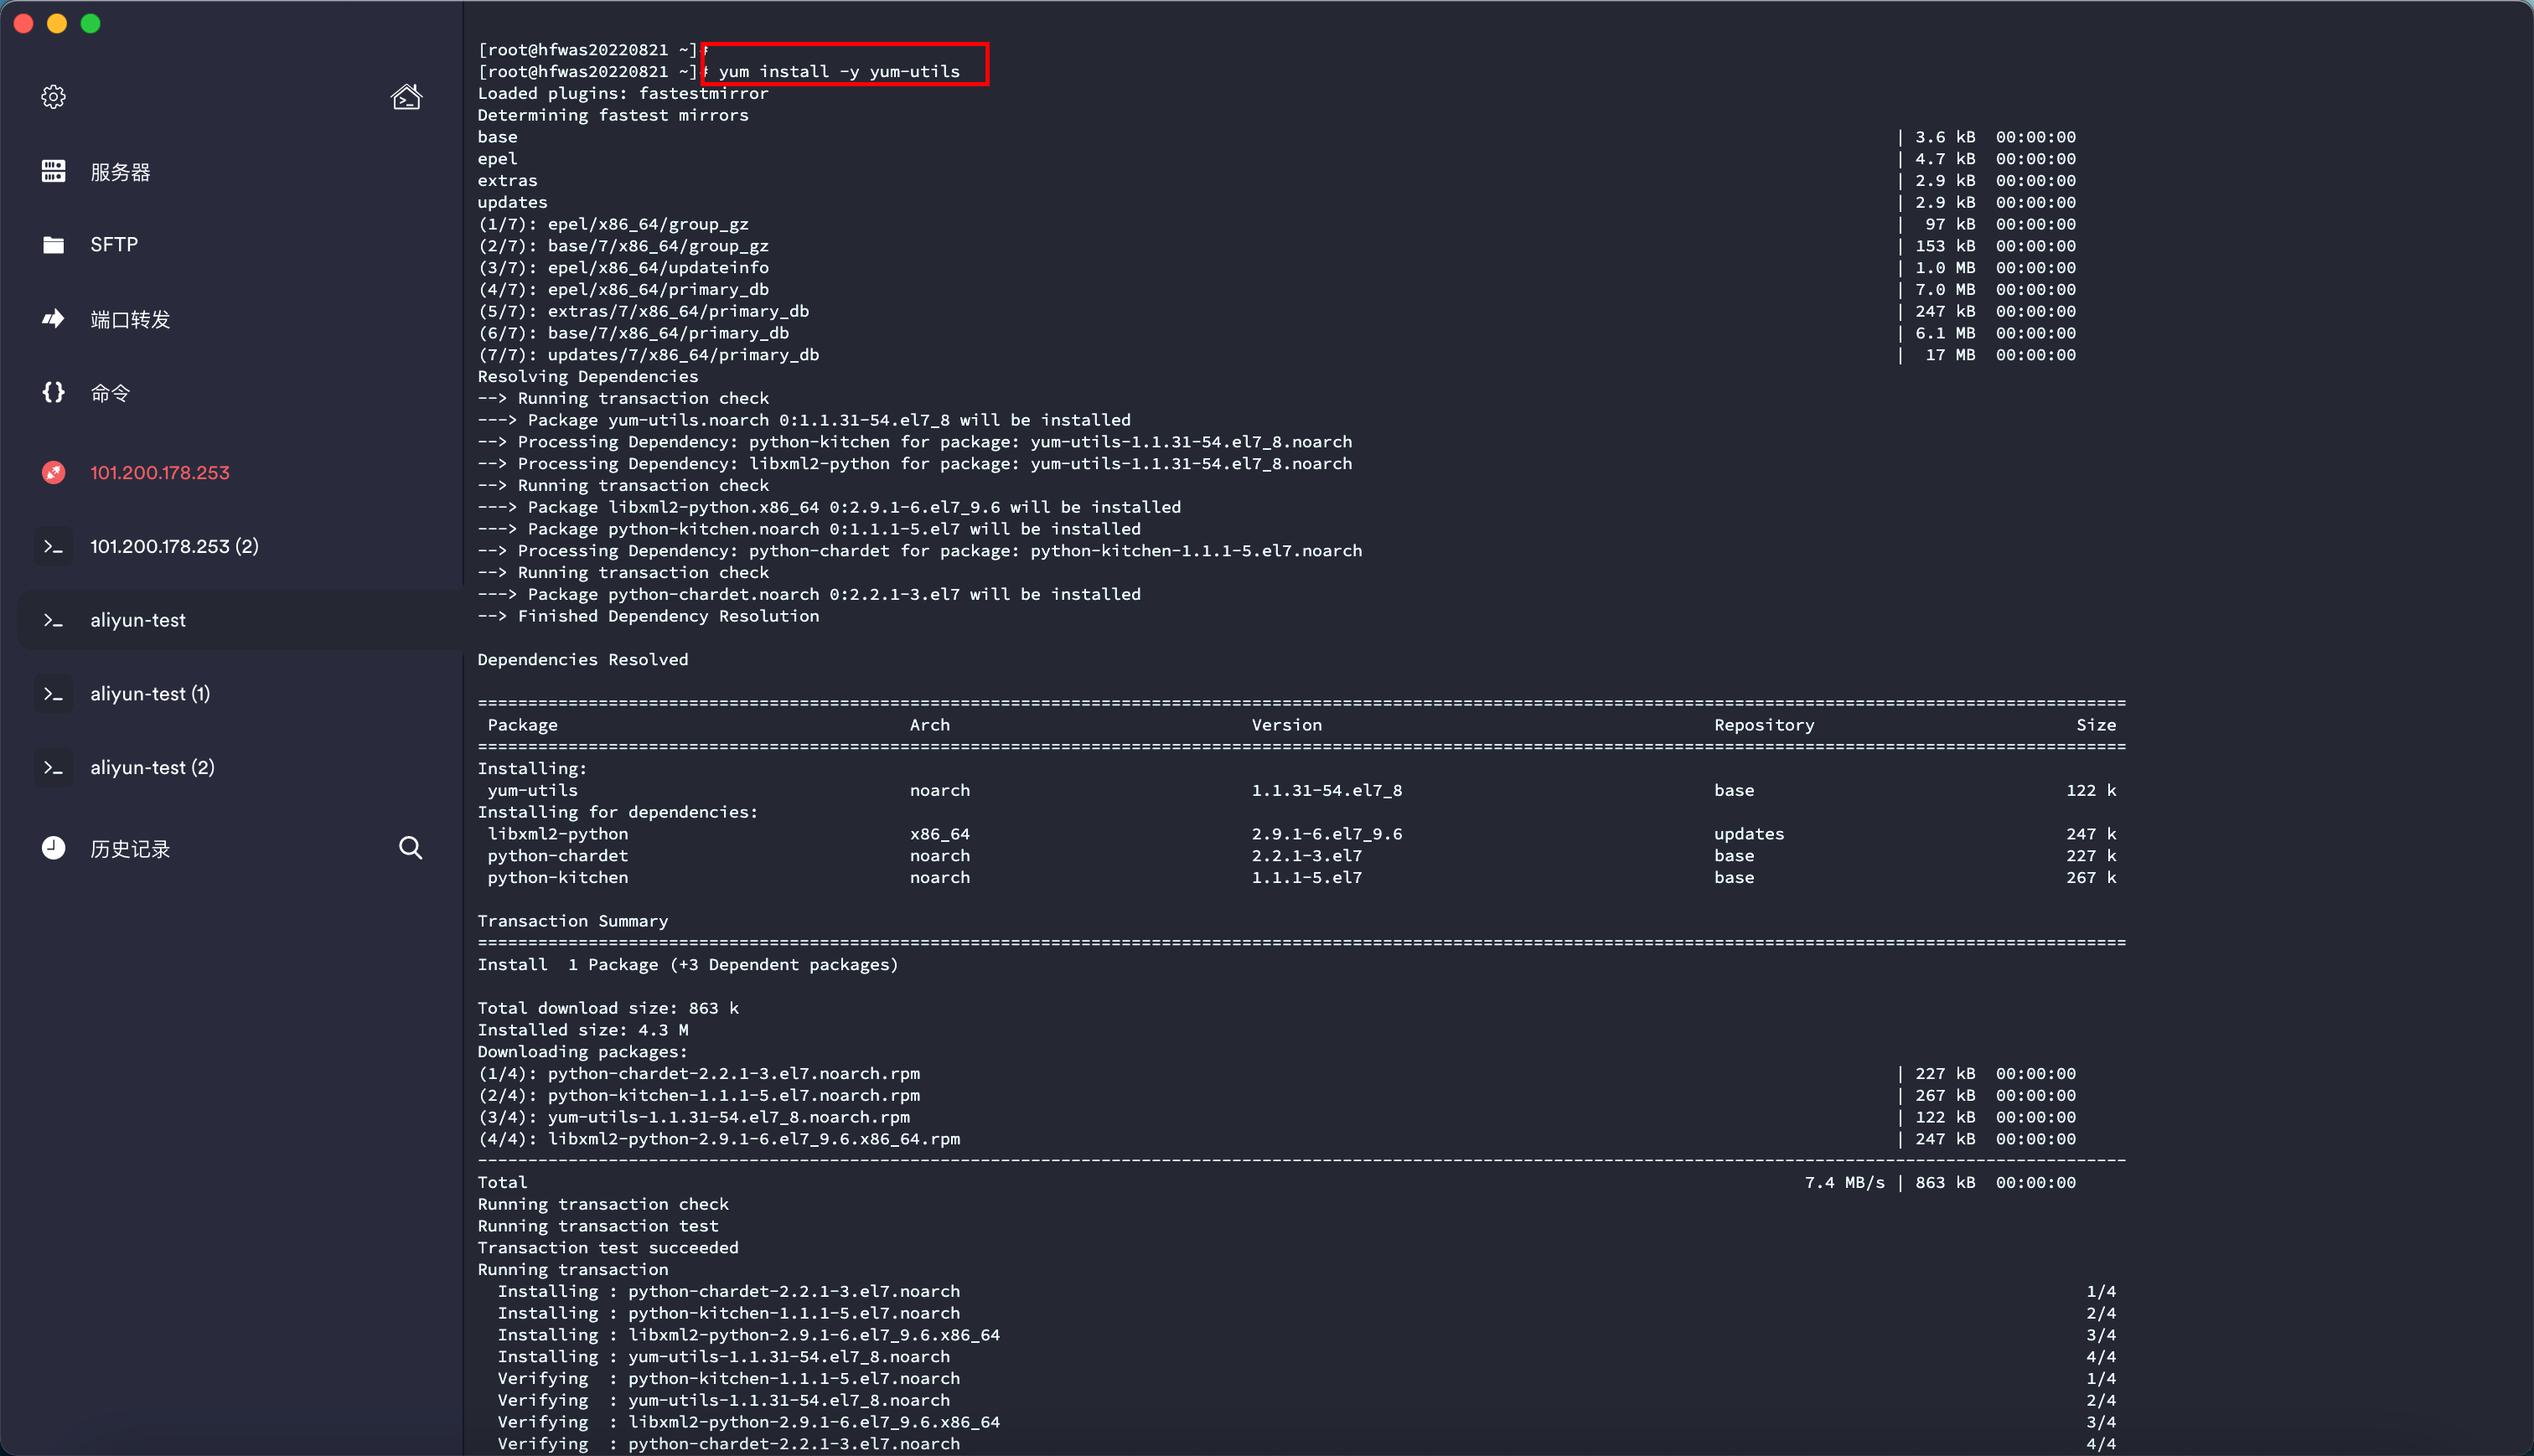Viewport: 2534px width, 1456px height.
Task: Click the commands curly braces icon
Action: (x=53, y=392)
